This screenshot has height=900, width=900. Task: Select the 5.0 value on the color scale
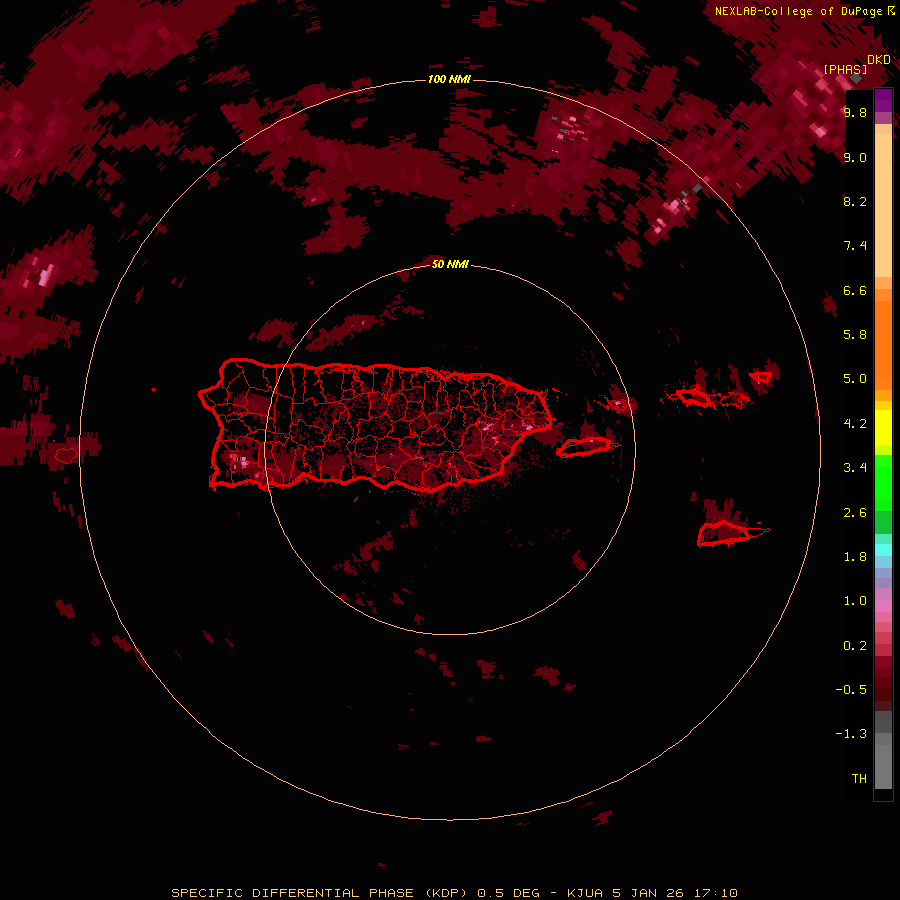(855, 379)
